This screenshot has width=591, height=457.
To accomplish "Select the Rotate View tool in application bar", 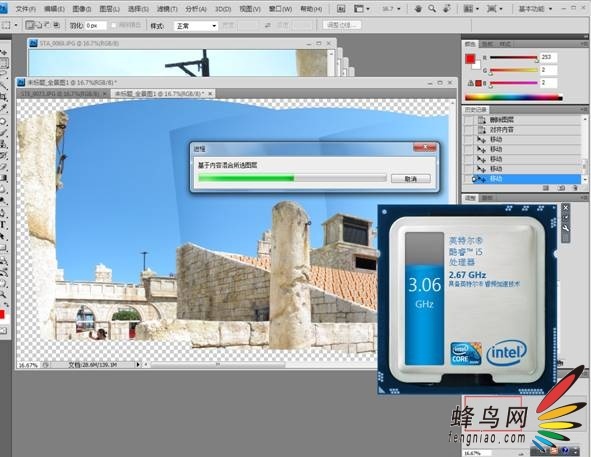I will point(447,8).
